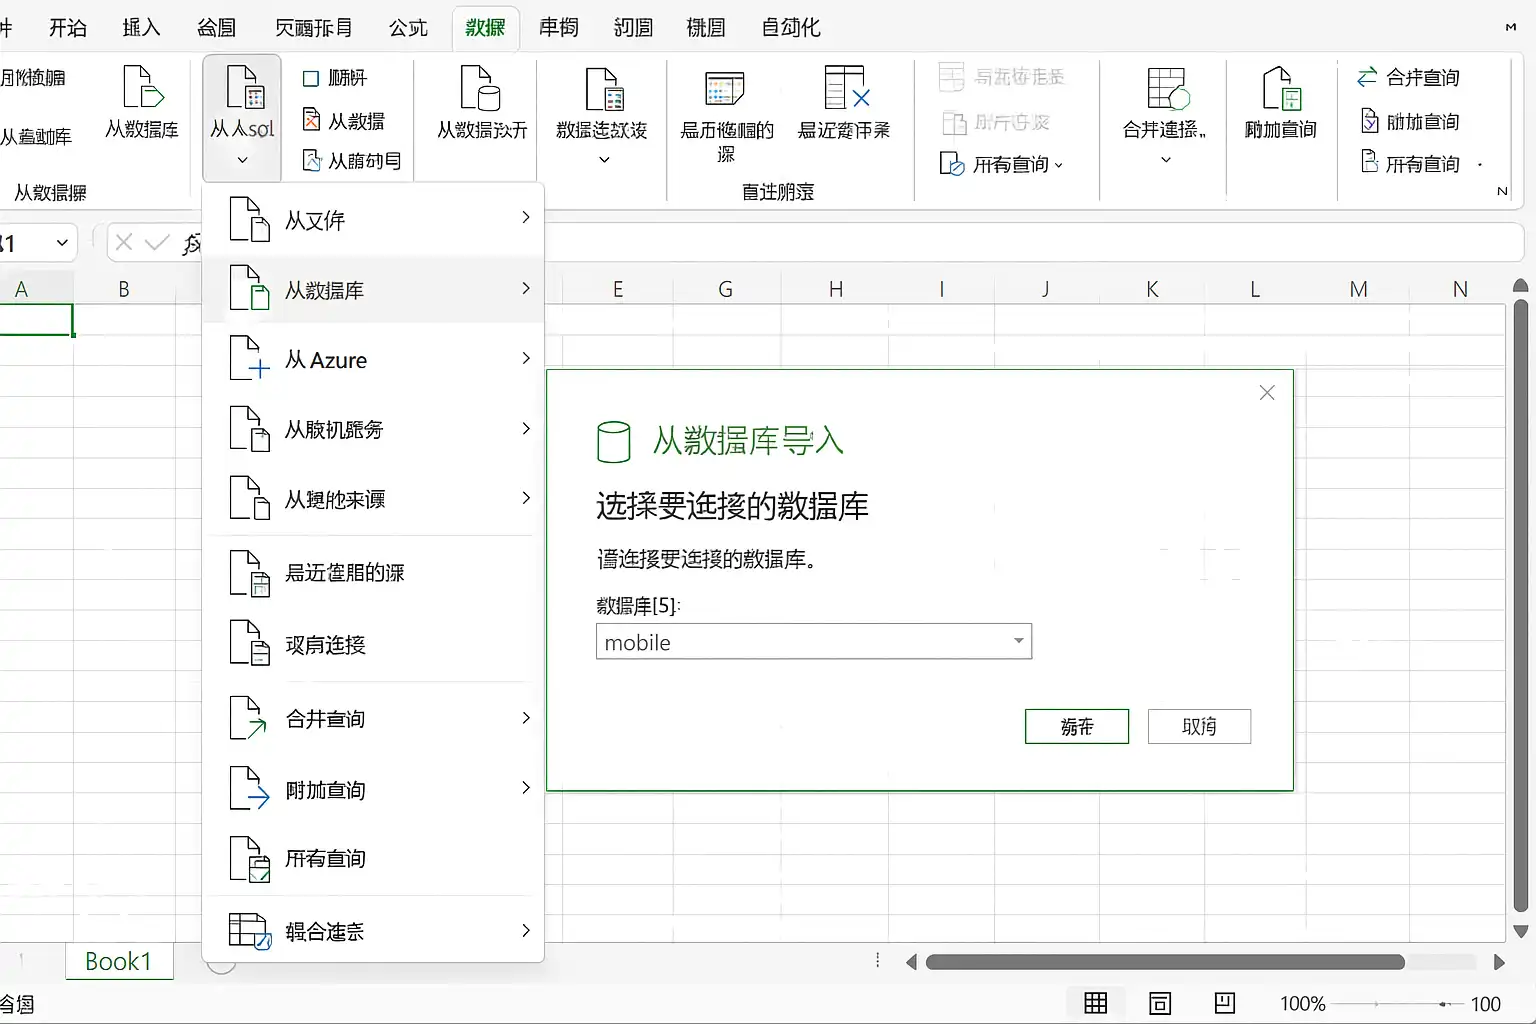The height and width of the screenshot is (1024, 1536).
Task: Expand the name box dropdown arrow
Action: pos(62,243)
